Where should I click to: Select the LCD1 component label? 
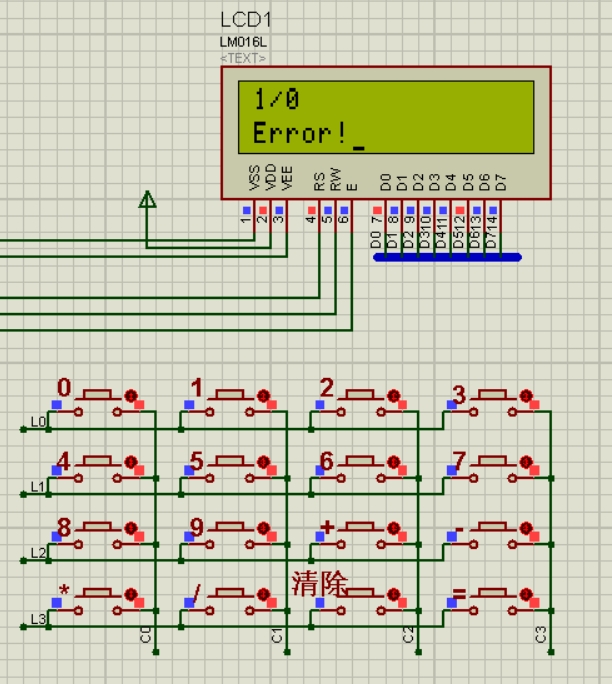[x=246, y=20]
